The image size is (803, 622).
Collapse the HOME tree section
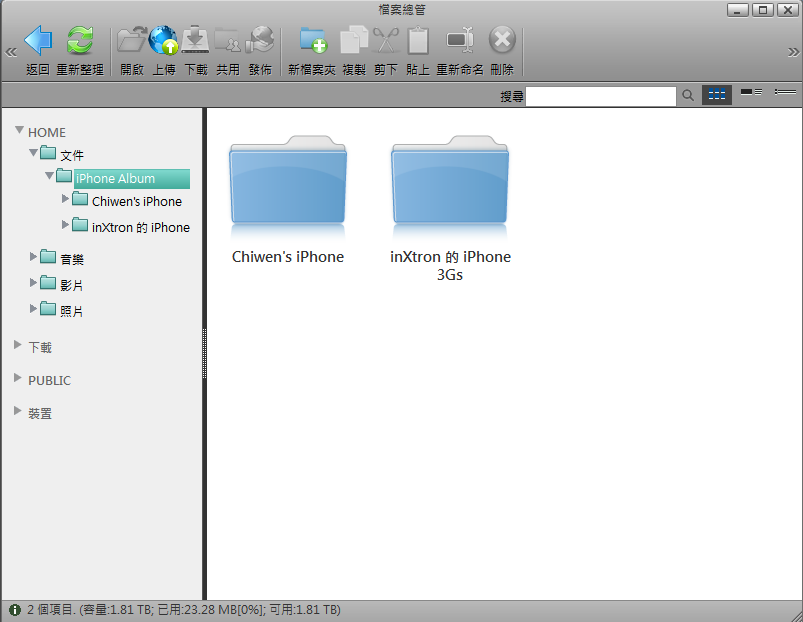pos(19,131)
